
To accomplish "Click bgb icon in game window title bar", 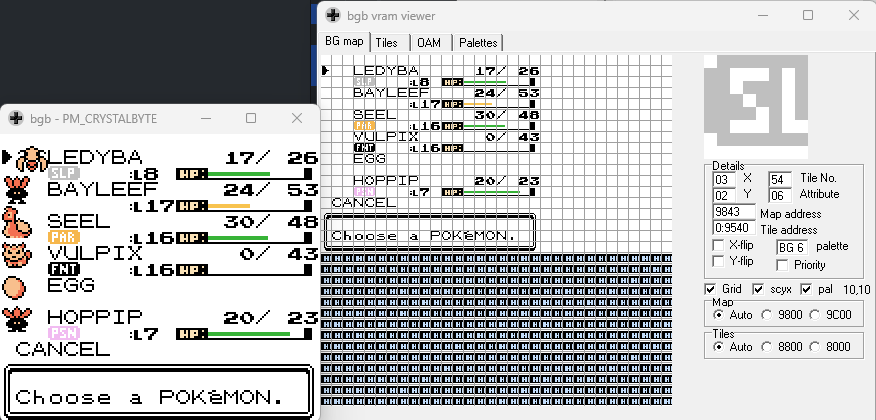I will [16, 118].
